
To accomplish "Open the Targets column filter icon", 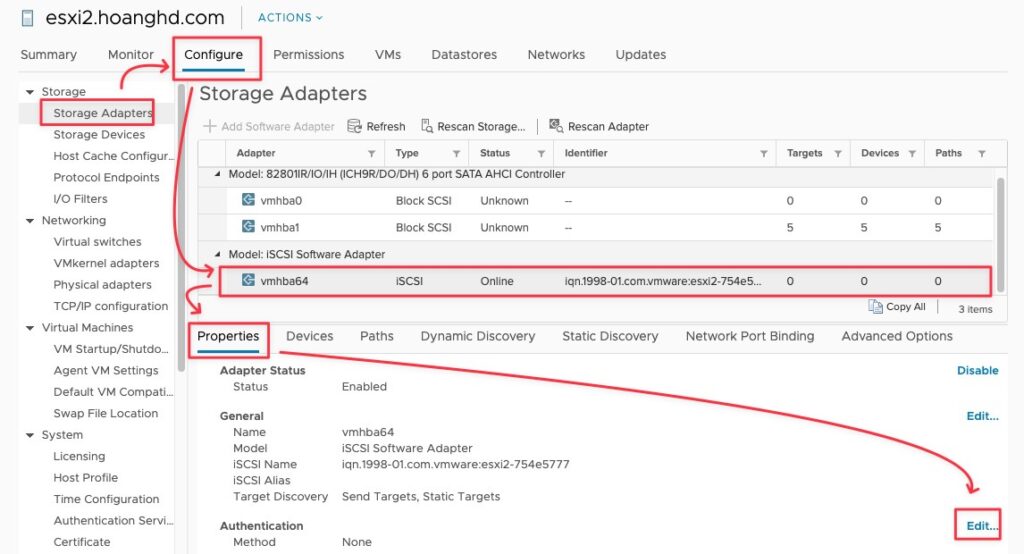I will point(838,154).
